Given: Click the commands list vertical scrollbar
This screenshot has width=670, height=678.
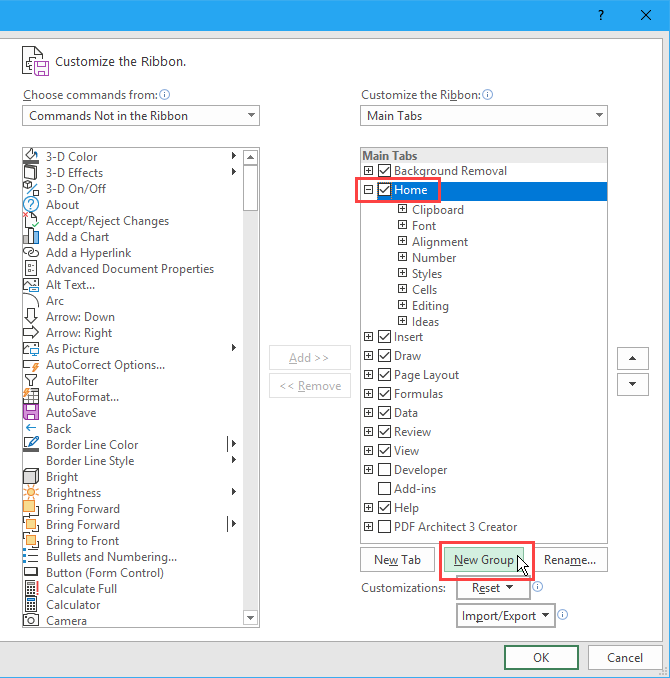Looking at the screenshot, I should 251,400.
